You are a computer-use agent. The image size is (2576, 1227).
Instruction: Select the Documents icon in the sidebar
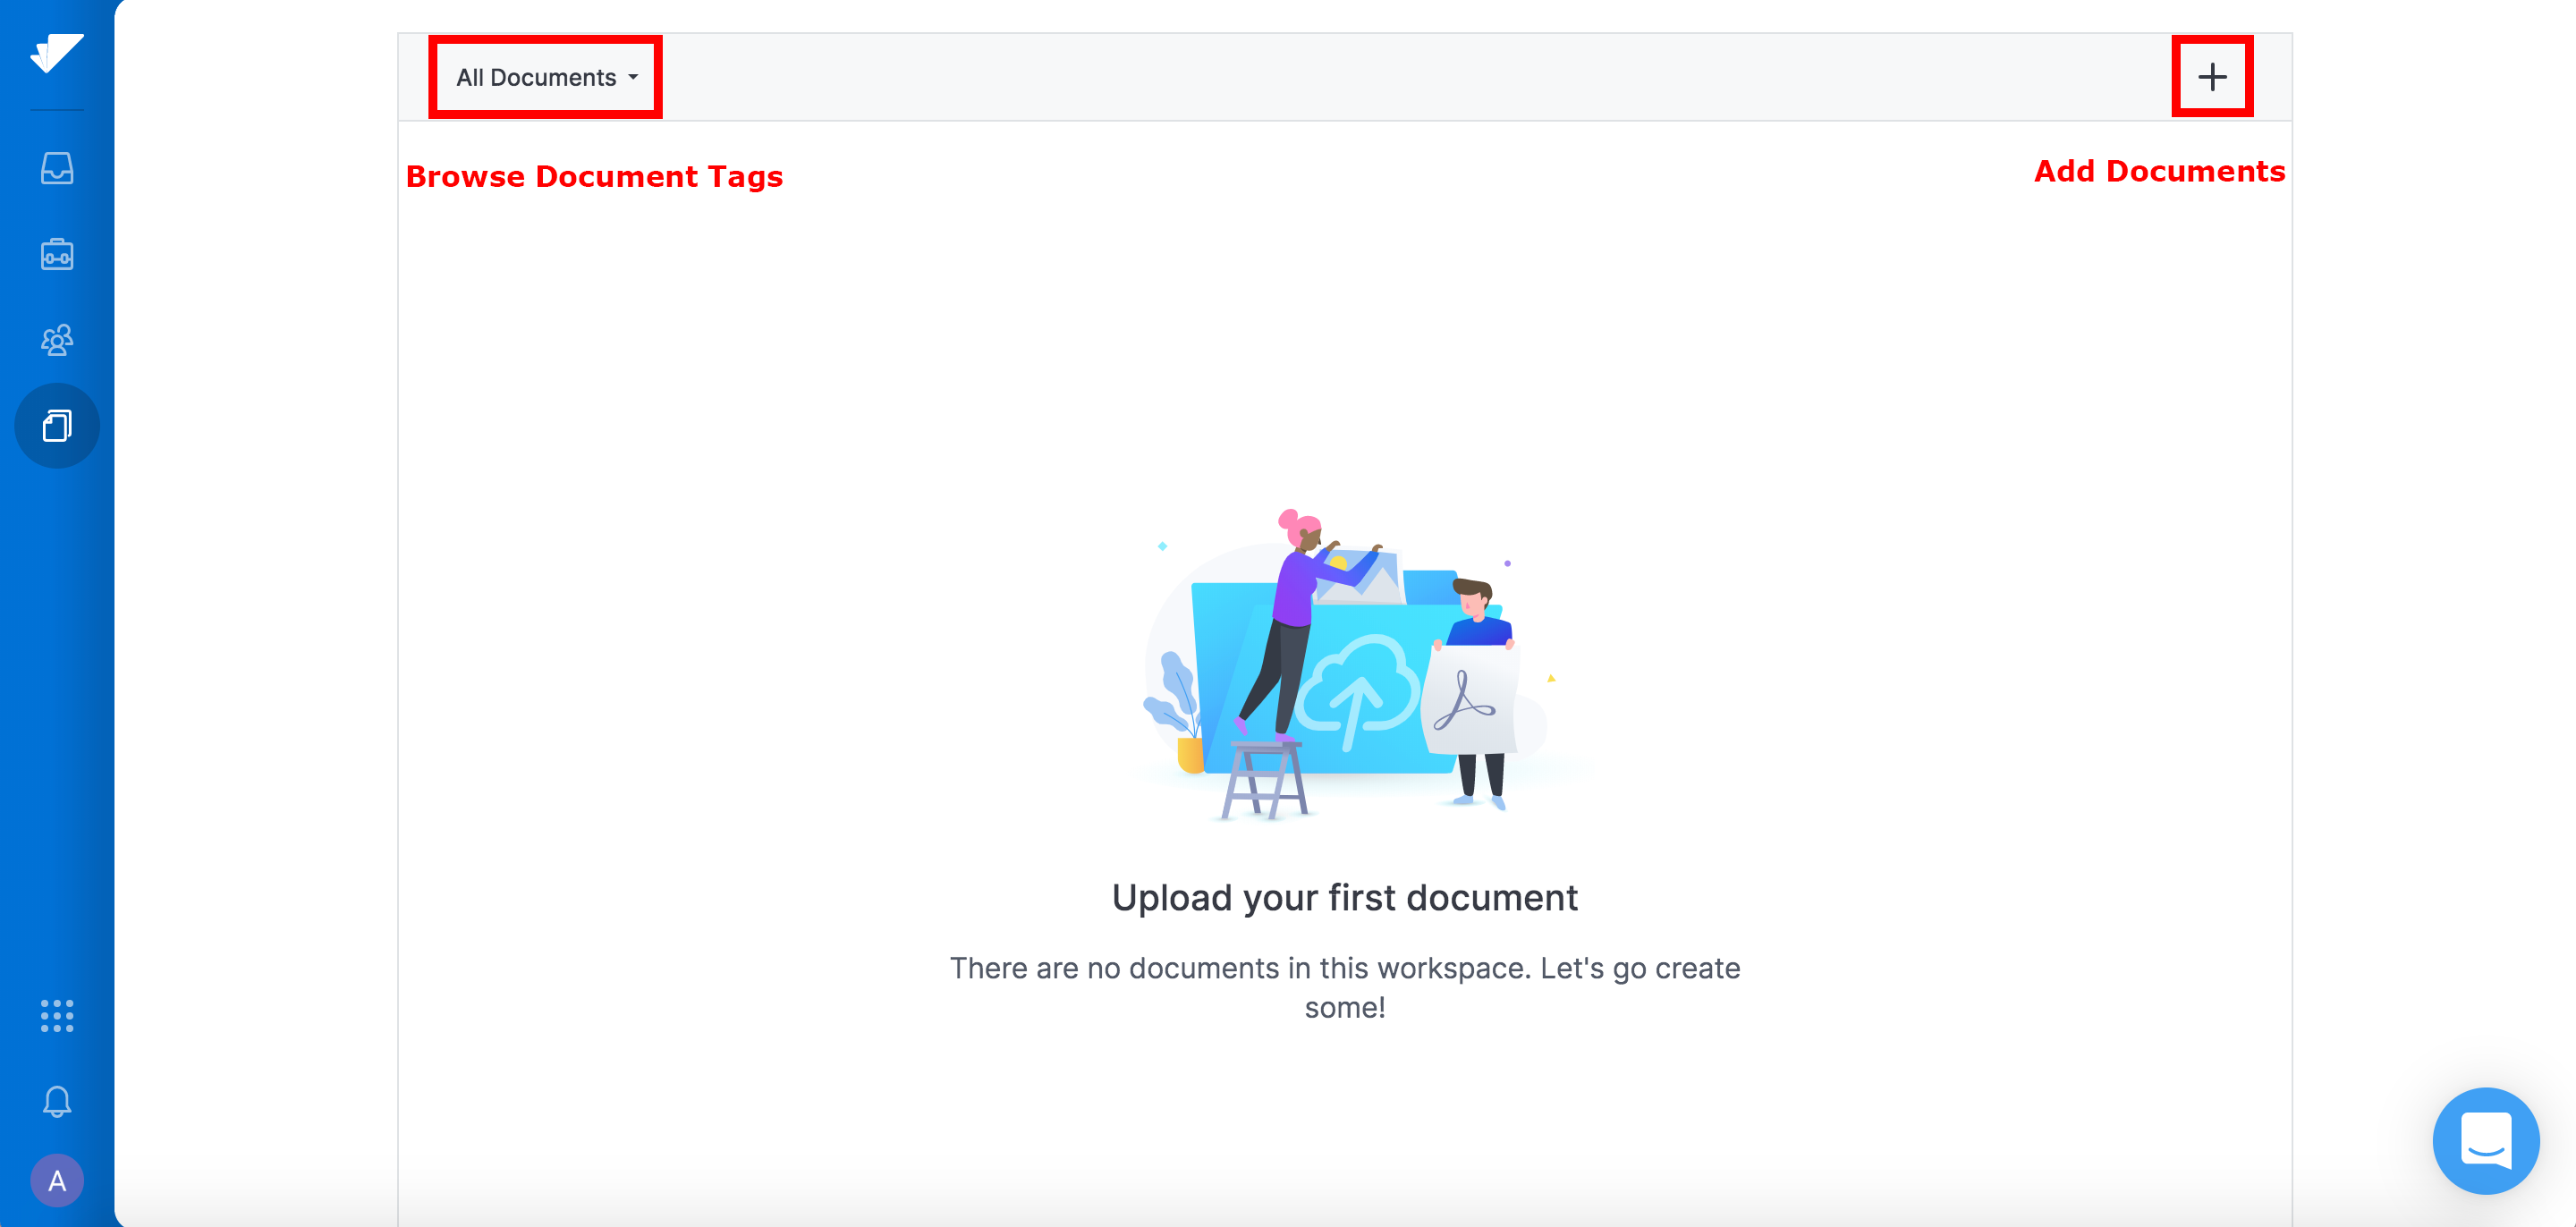(57, 426)
